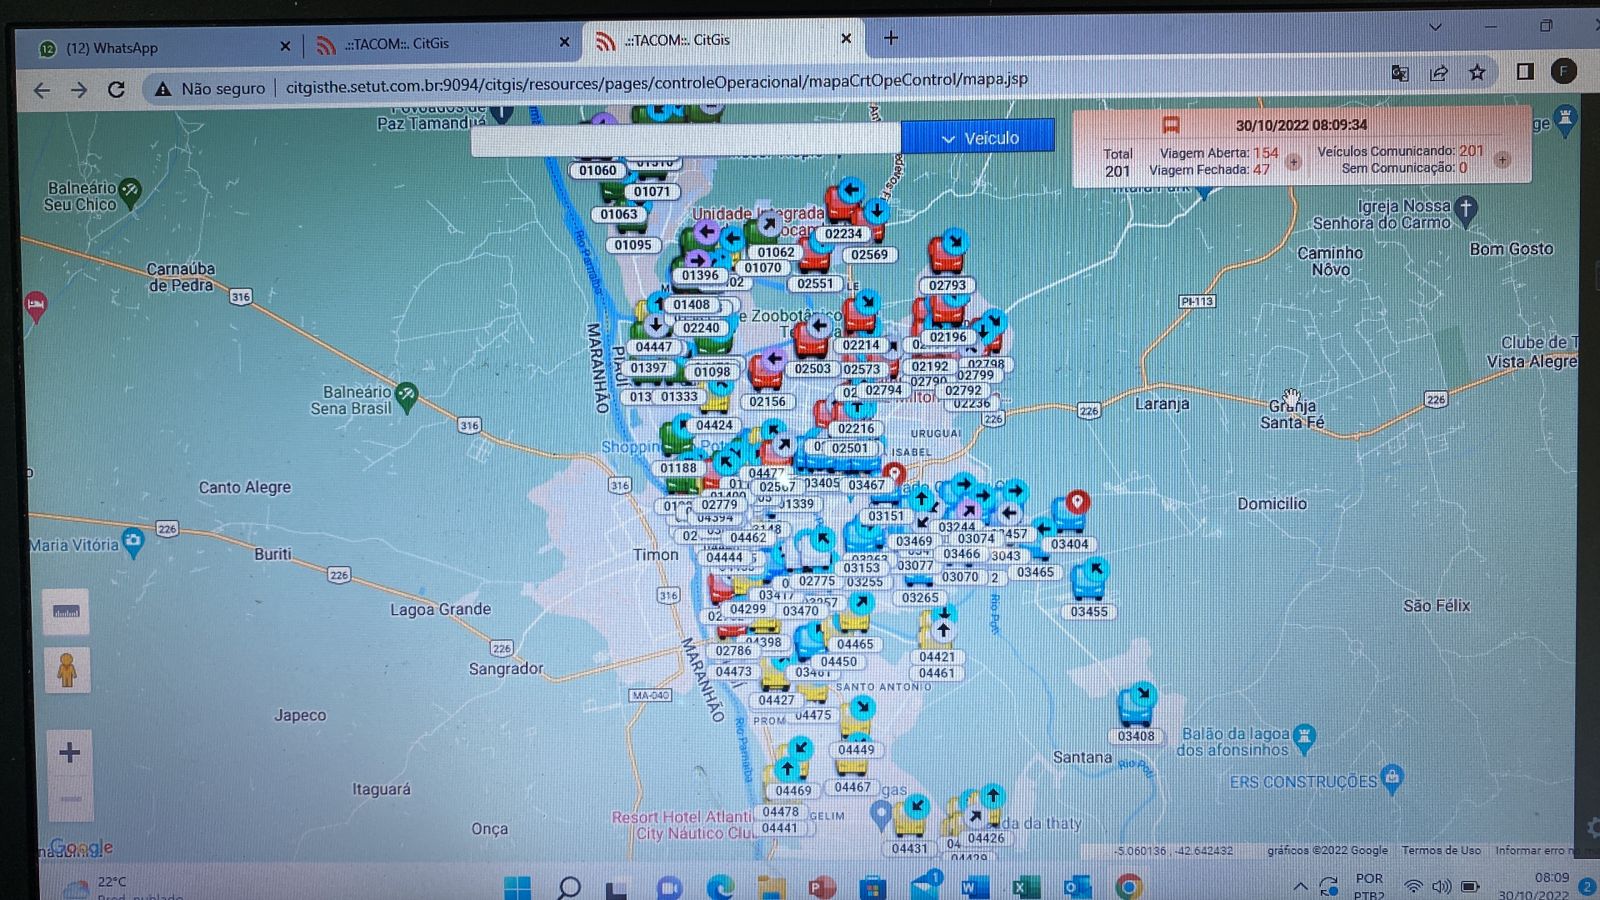Open a new browser tab
This screenshot has width=1600, height=900.
(891, 39)
